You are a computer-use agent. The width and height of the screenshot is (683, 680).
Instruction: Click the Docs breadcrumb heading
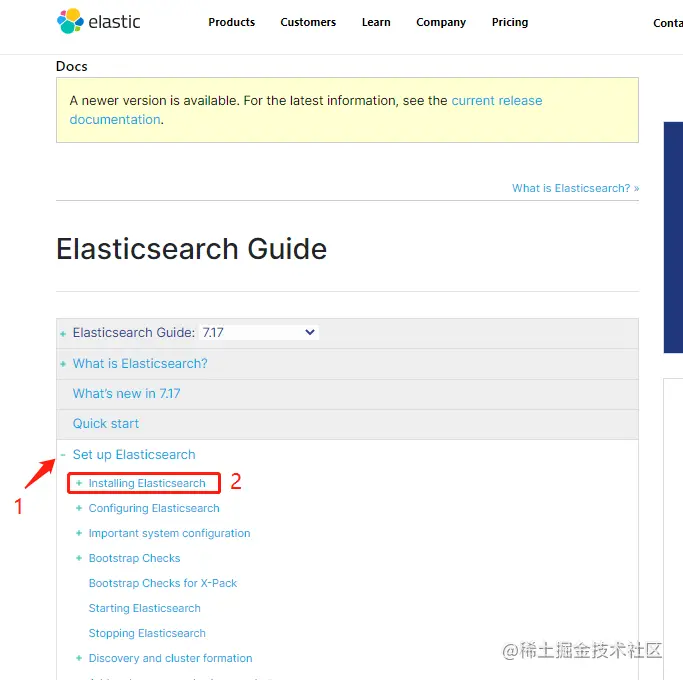click(x=72, y=66)
